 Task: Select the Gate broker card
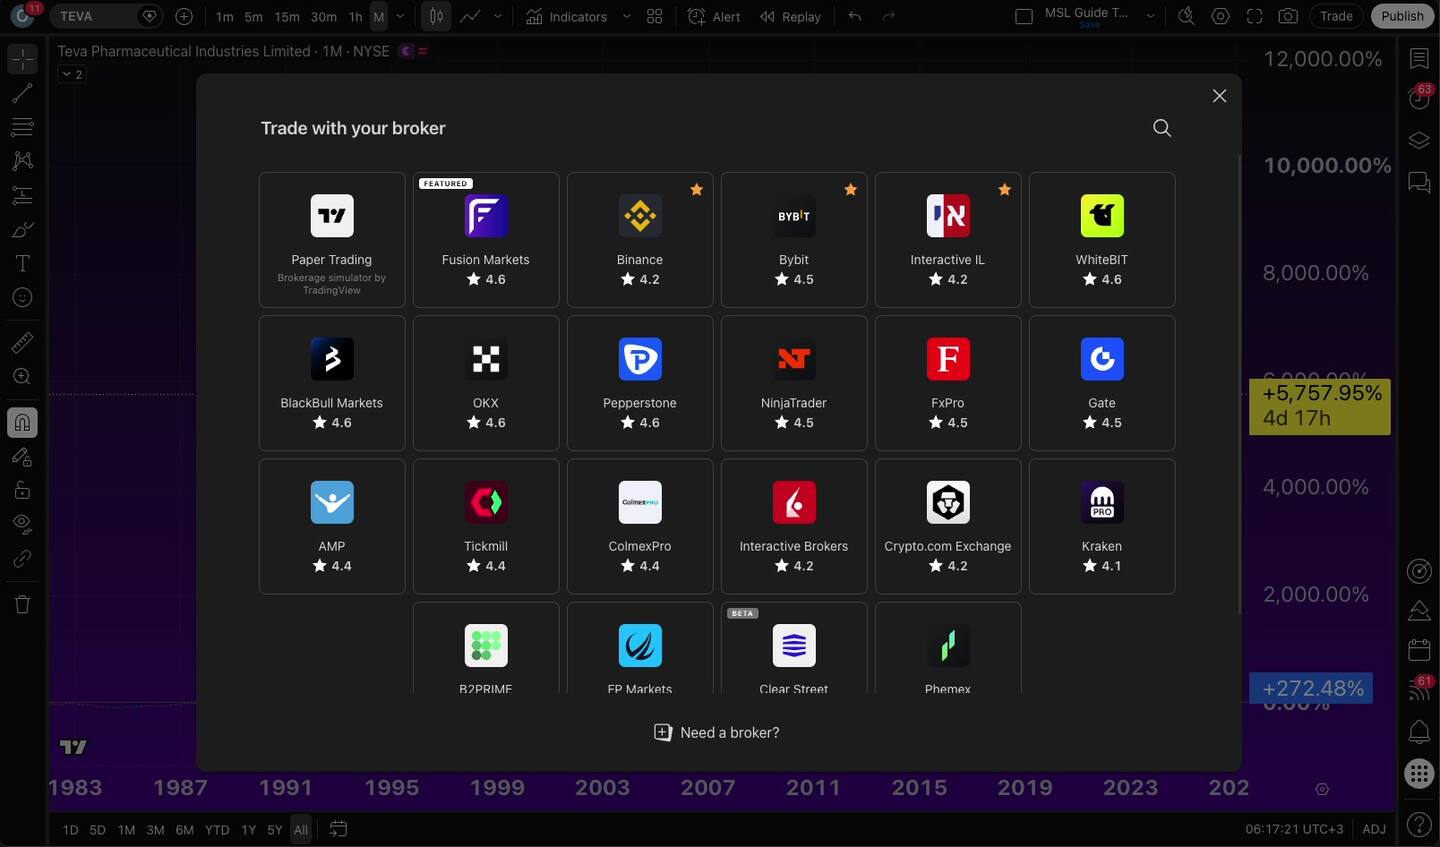pyautogui.click(x=1102, y=383)
